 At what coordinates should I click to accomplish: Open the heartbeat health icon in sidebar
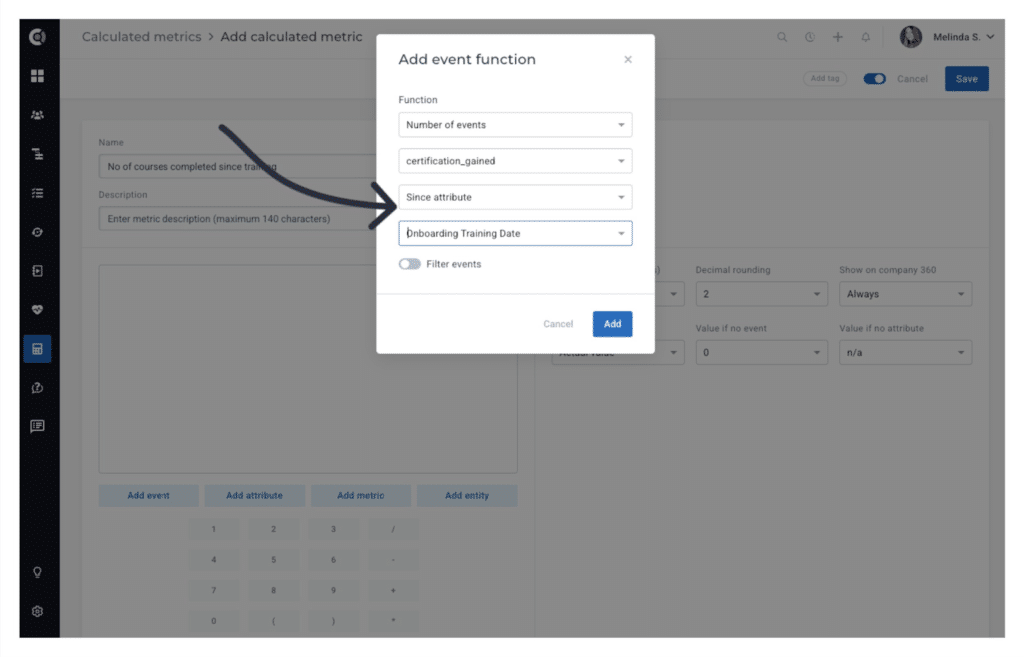click(38, 310)
